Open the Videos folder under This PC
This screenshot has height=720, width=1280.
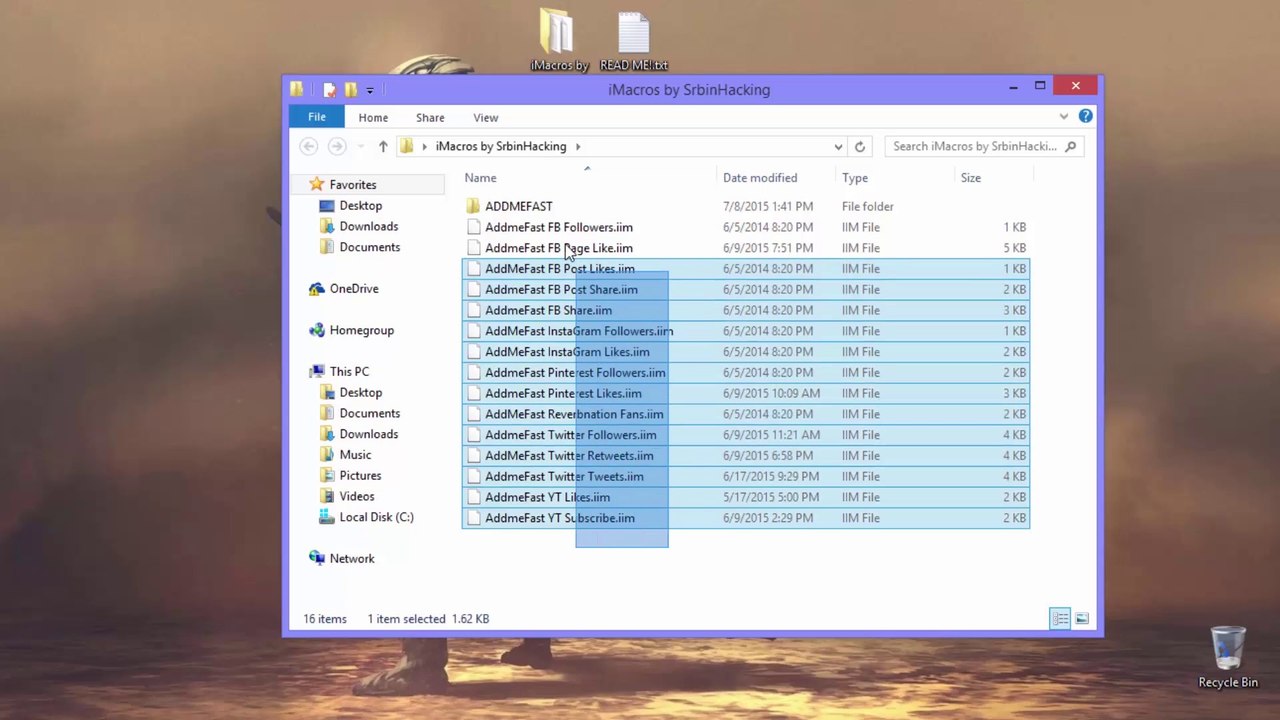click(x=356, y=497)
